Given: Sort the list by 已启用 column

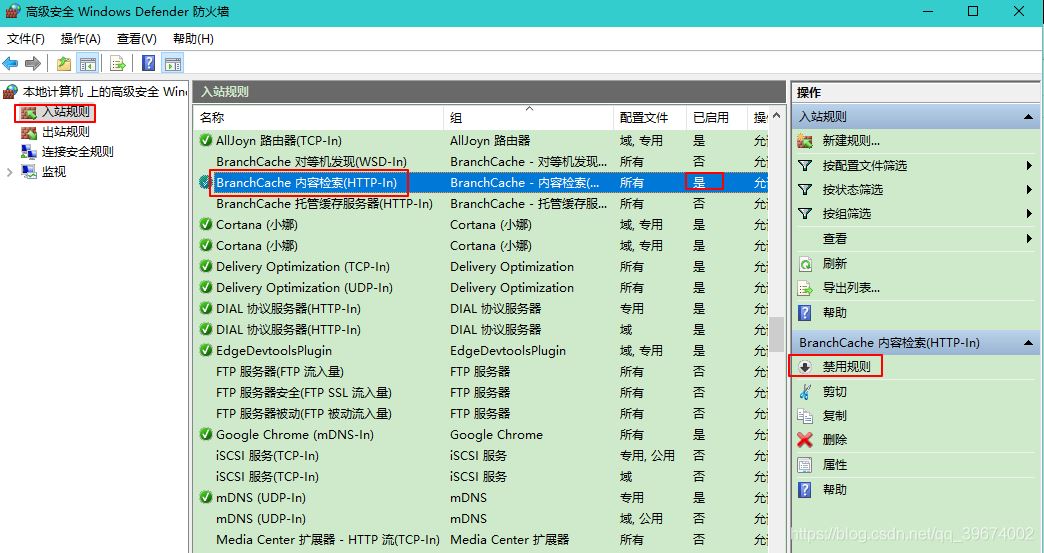Looking at the screenshot, I should click(711, 118).
